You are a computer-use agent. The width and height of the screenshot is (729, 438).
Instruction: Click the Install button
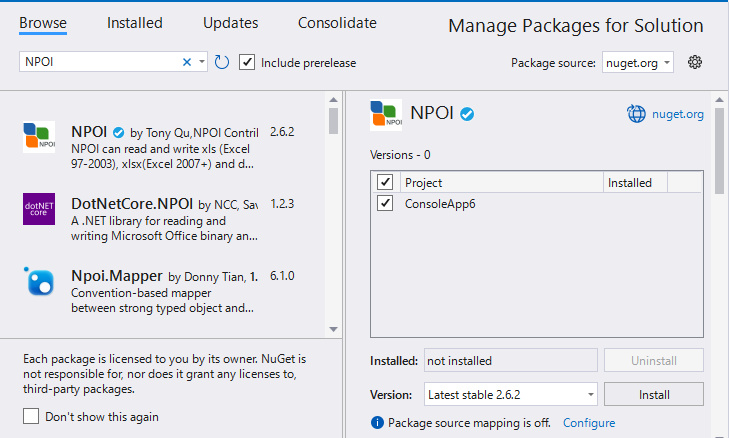pyautogui.click(x=654, y=395)
